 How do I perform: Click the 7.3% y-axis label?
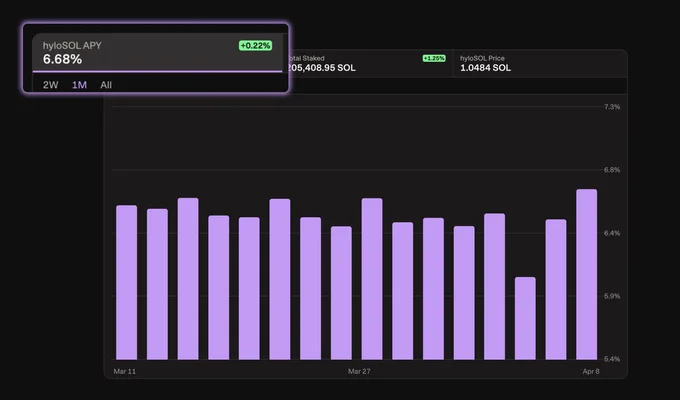(612, 107)
